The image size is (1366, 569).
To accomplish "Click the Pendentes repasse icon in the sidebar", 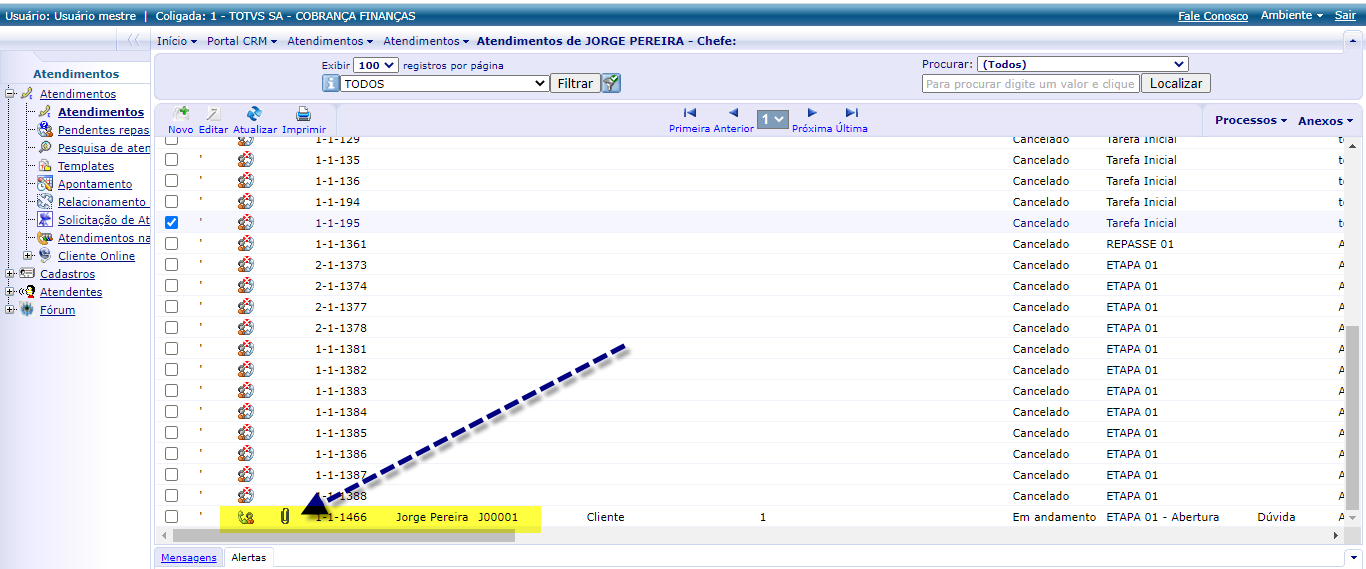I will coord(45,130).
